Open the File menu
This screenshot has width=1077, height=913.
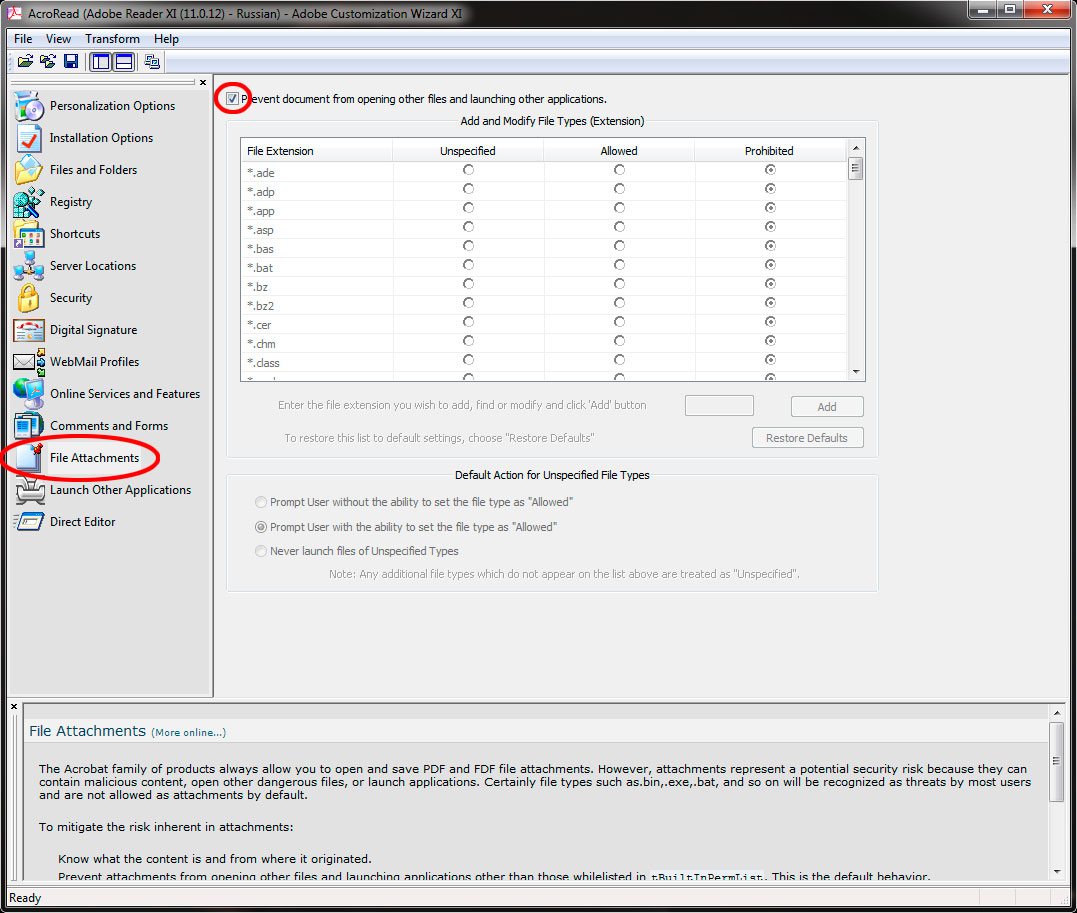point(23,38)
